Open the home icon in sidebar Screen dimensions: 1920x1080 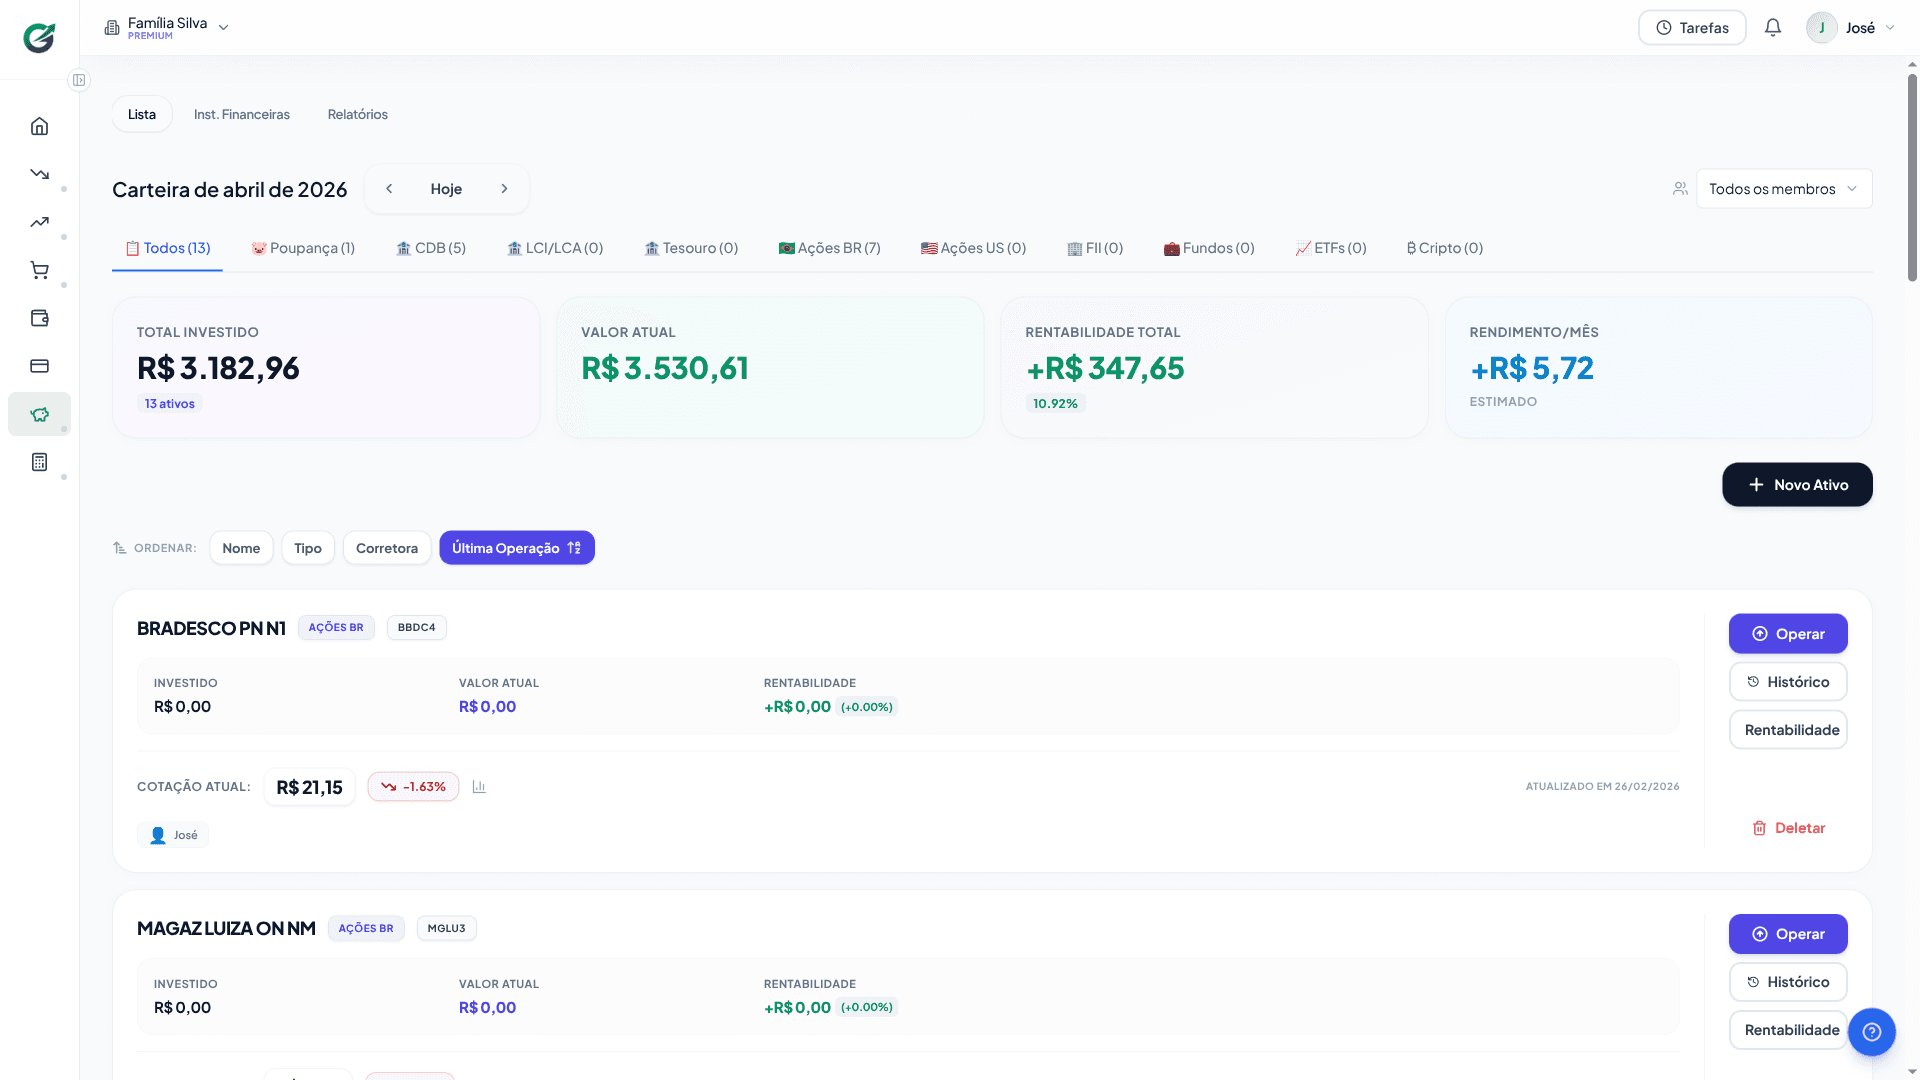click(x=39, y=126)
